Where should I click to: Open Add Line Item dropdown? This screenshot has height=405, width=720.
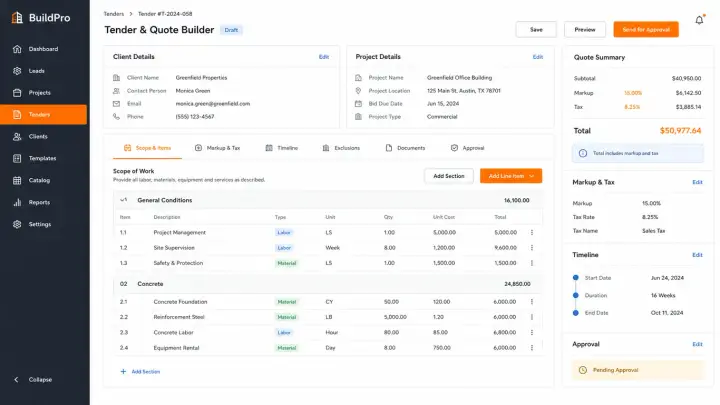tap(511, 176)
